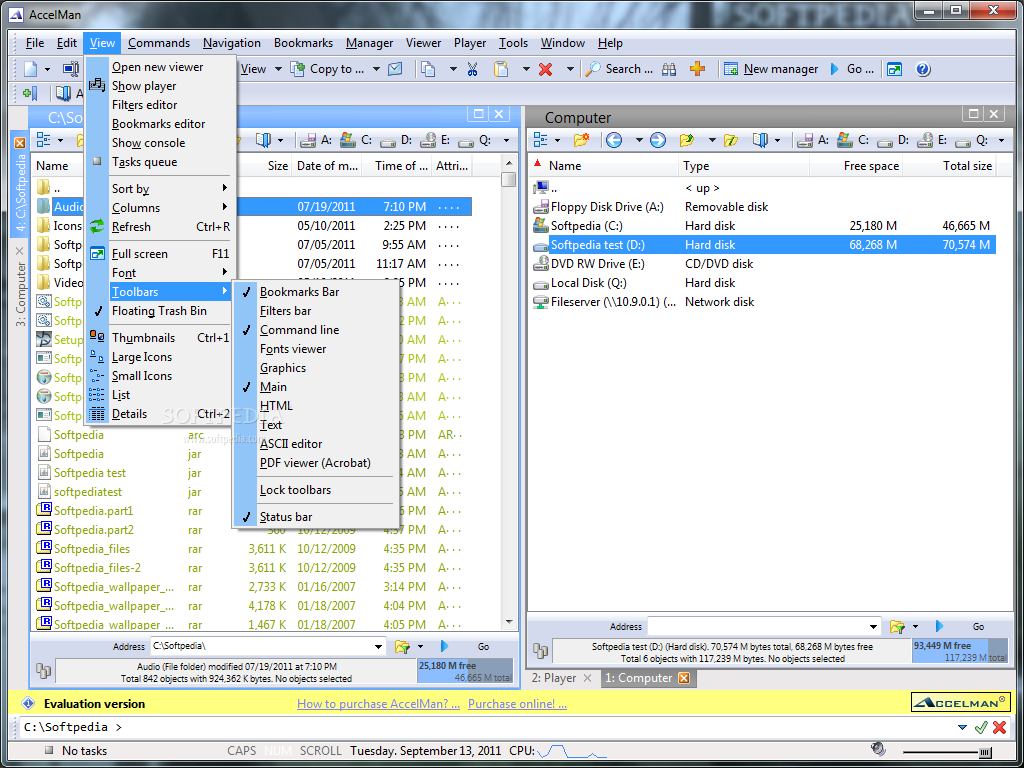This screenshot has height=768, width=1024.
Task: Click the Cut scissors icon in main toolbar
Action: pyautogui.click(x=473, y=69)
